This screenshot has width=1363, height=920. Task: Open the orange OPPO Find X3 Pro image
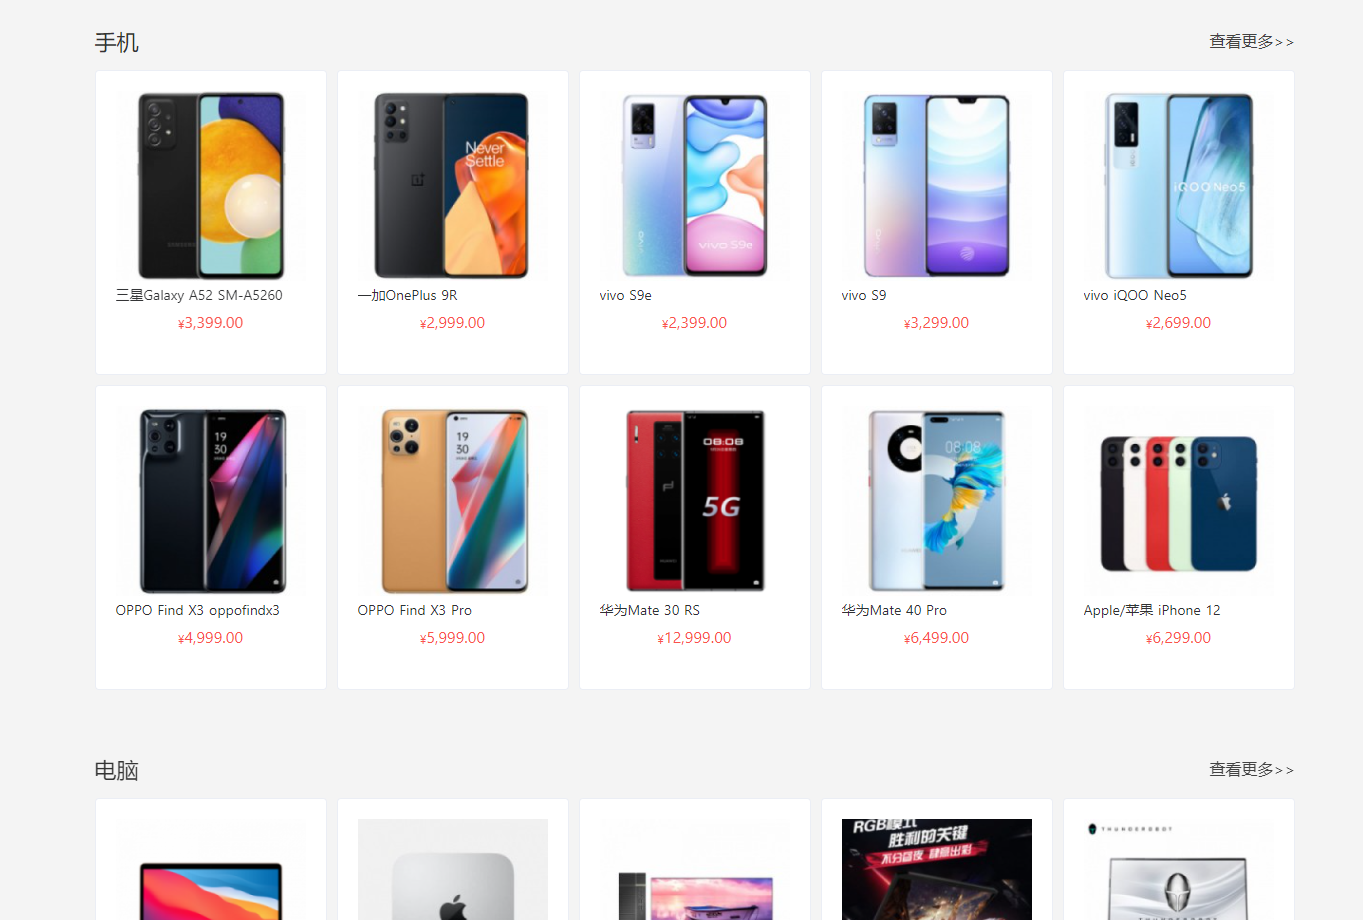[x=453, y=501]
